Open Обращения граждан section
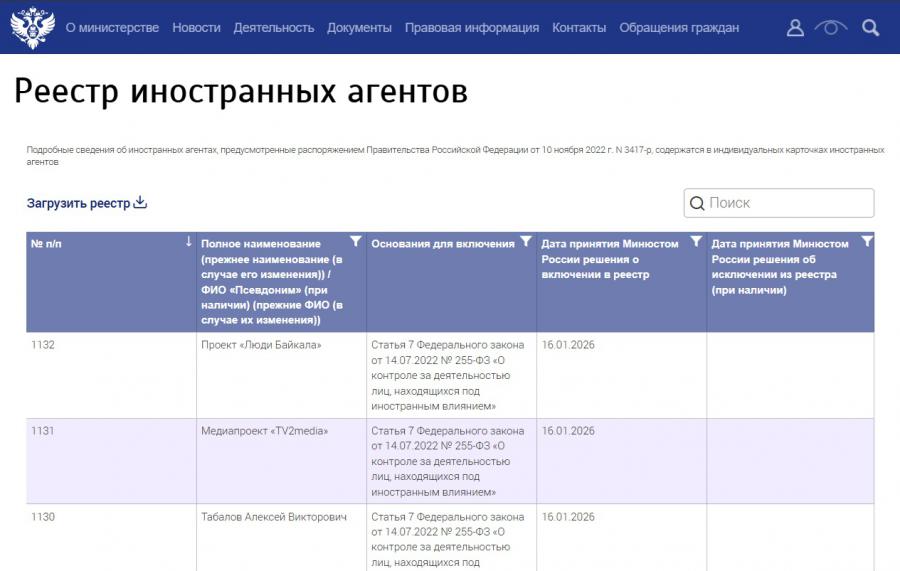 click(x=679, y=28)
